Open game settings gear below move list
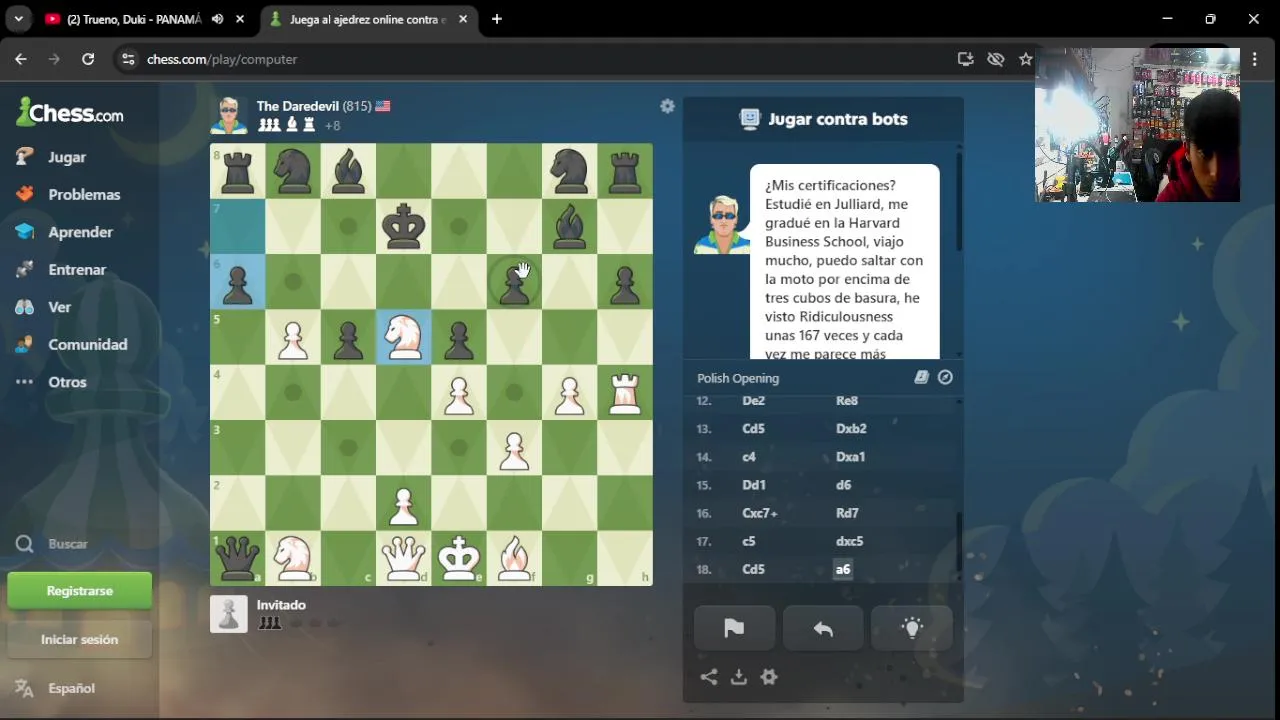The width and height of the screenshot is (1280, 720). pos(769,677)
